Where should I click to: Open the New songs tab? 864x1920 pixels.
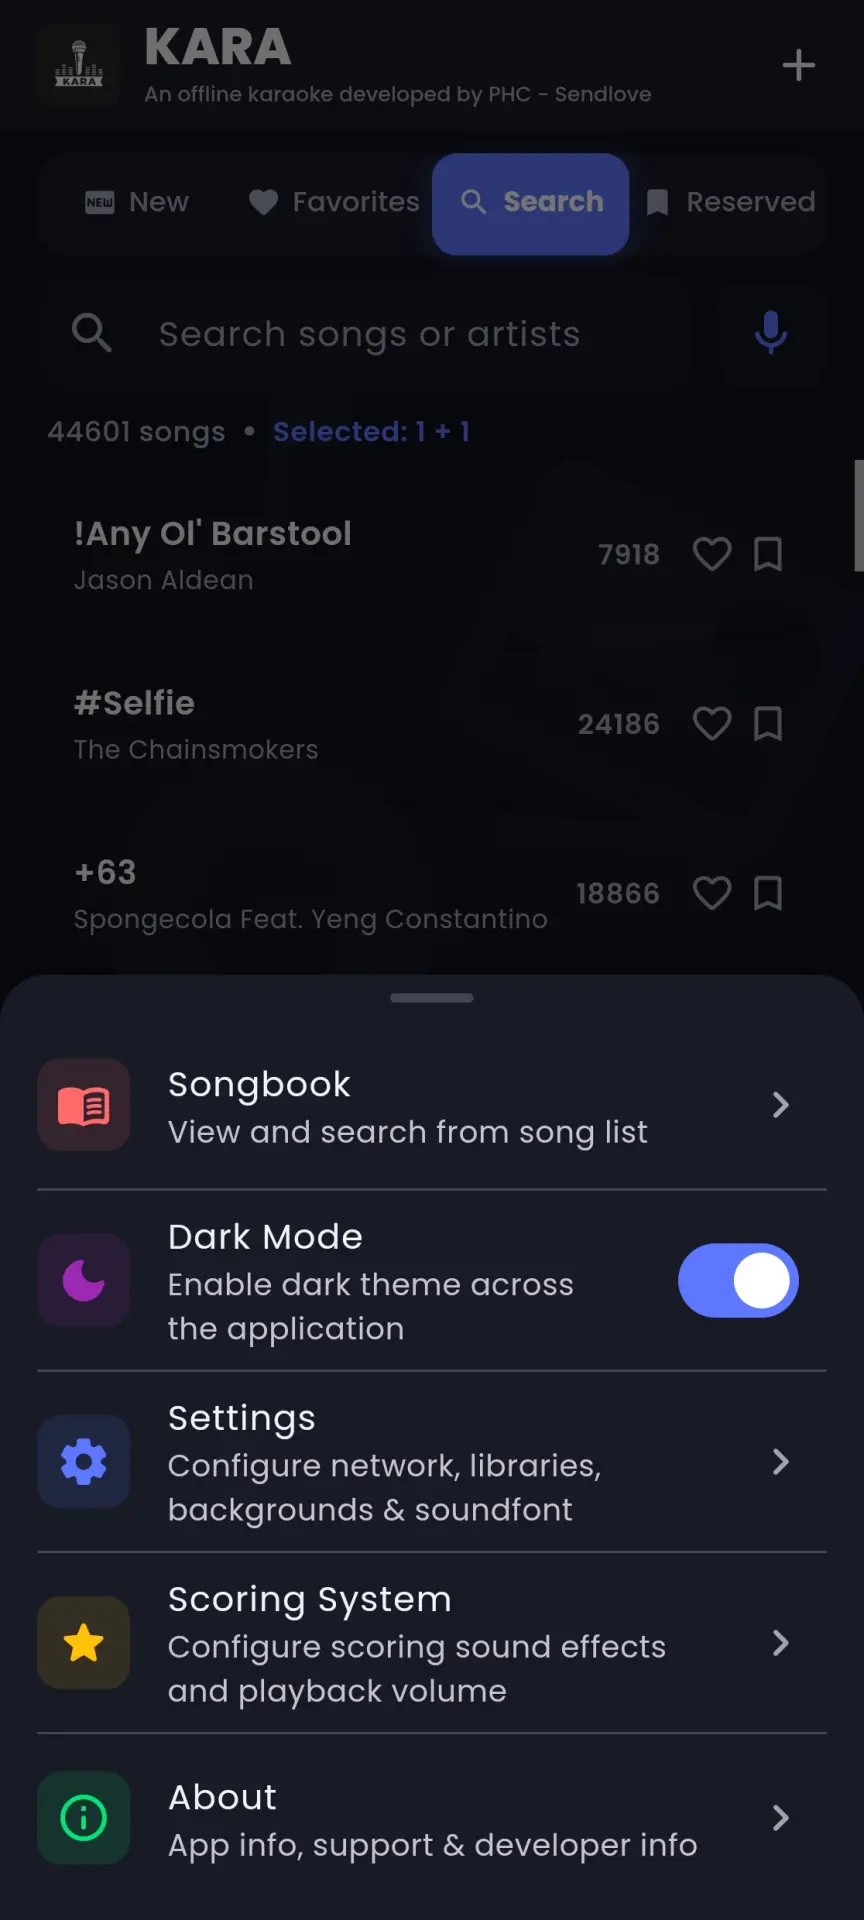tap(137, 202)
